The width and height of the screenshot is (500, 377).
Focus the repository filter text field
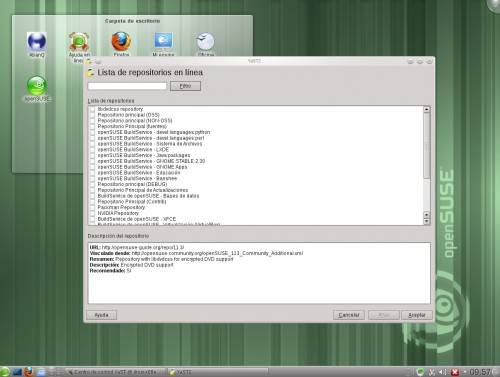(127, 86)
